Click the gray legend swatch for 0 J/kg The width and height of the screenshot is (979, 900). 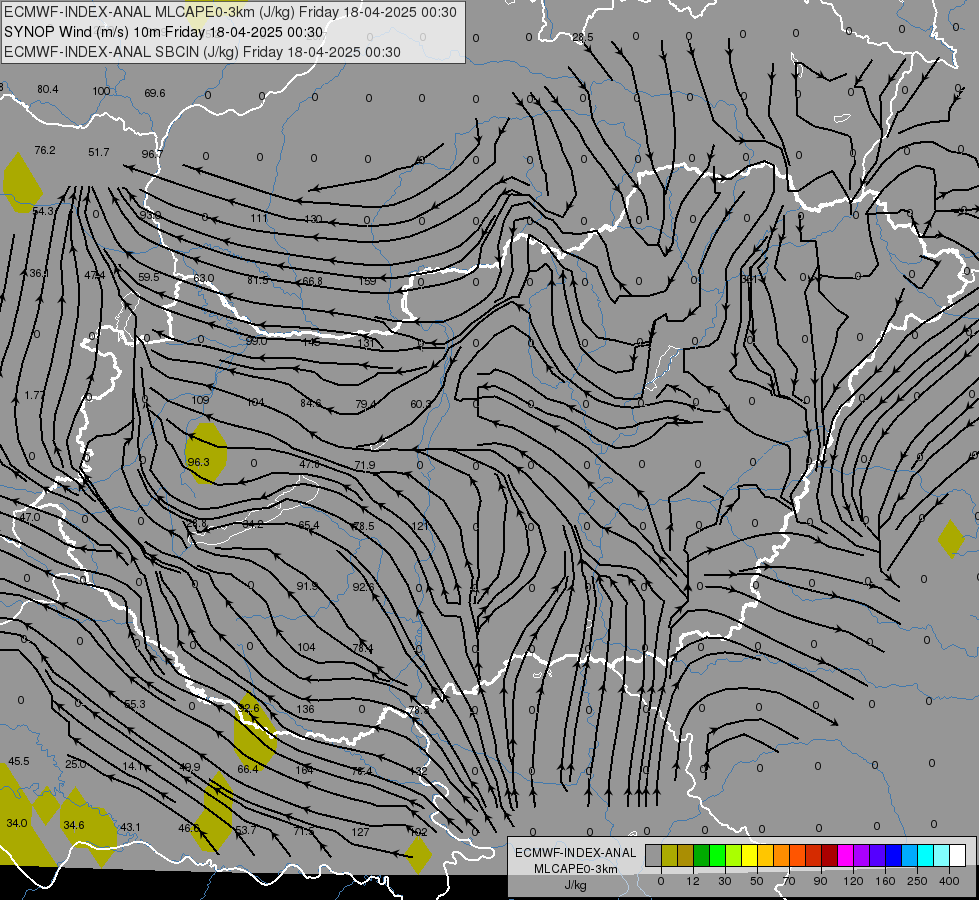[x=653, y=856]
